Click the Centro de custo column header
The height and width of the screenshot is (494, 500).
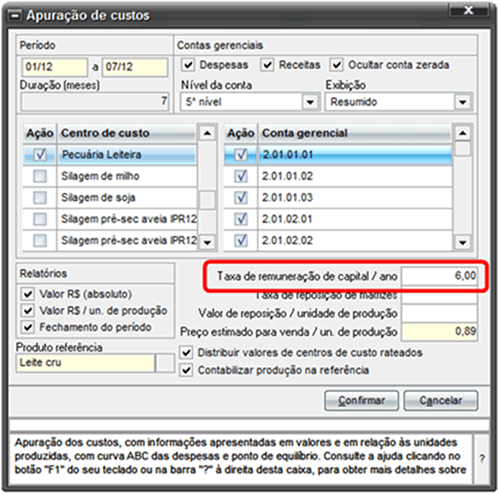tap(127, 133)
